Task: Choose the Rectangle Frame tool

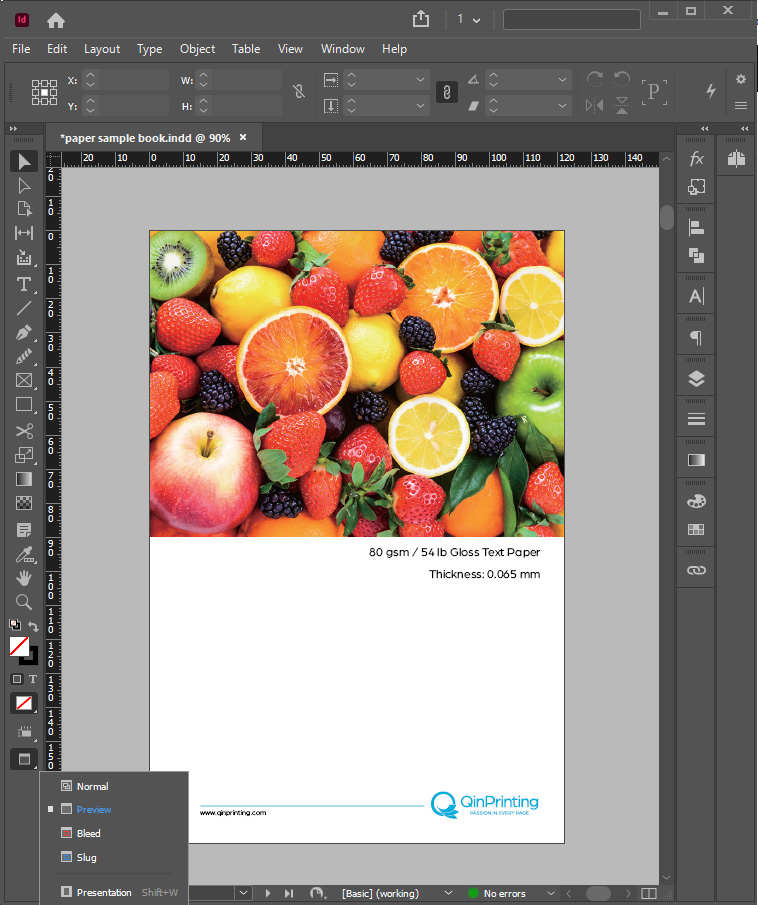Action: coord(24,381)
